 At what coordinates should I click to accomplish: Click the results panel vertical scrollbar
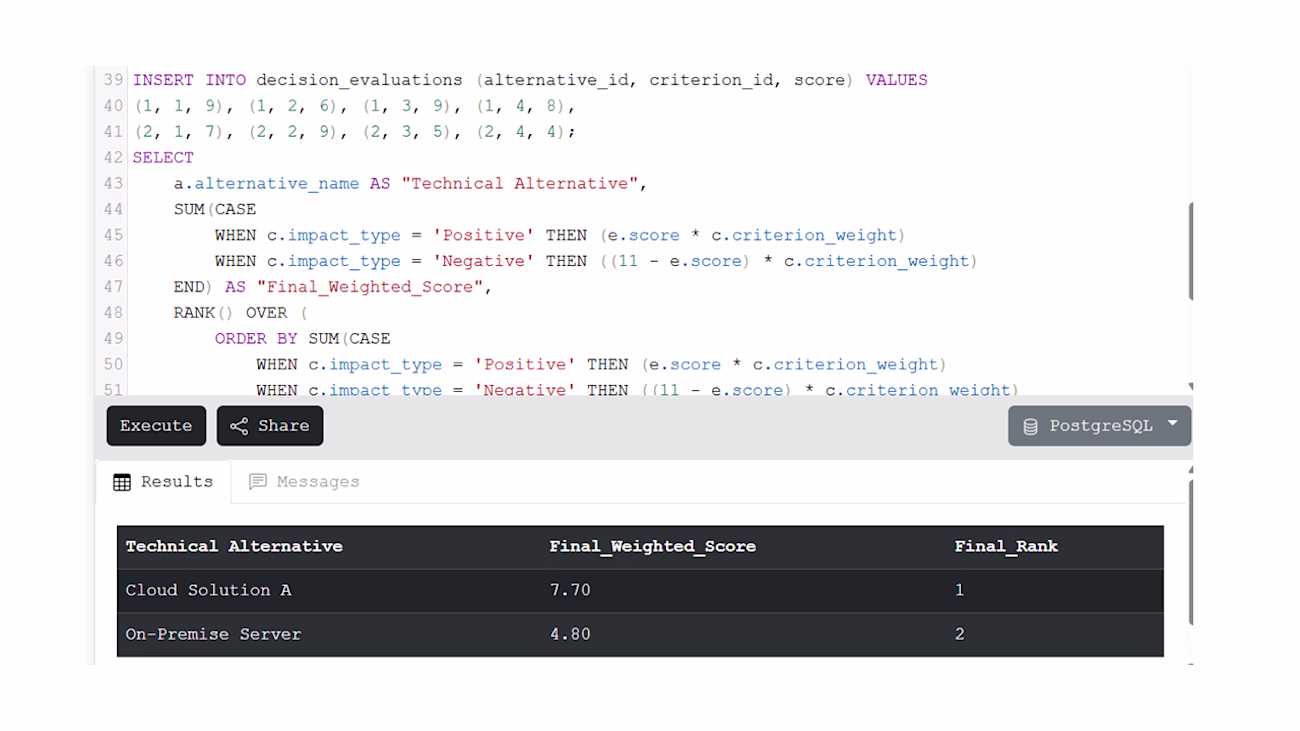click(1190, 550)
